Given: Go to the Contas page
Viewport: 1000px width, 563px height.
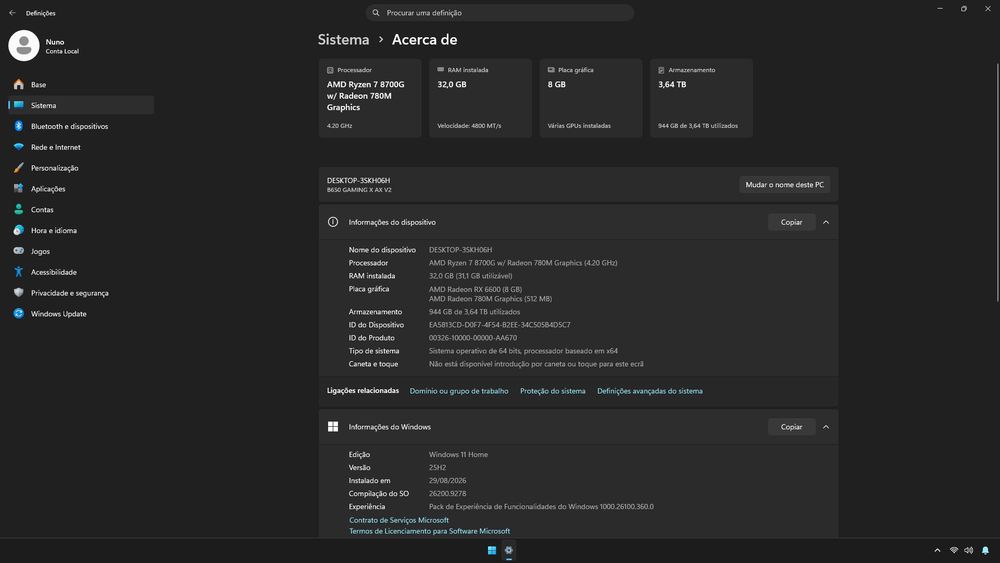Looking at the screenshot, I should [x=81, y=209].
